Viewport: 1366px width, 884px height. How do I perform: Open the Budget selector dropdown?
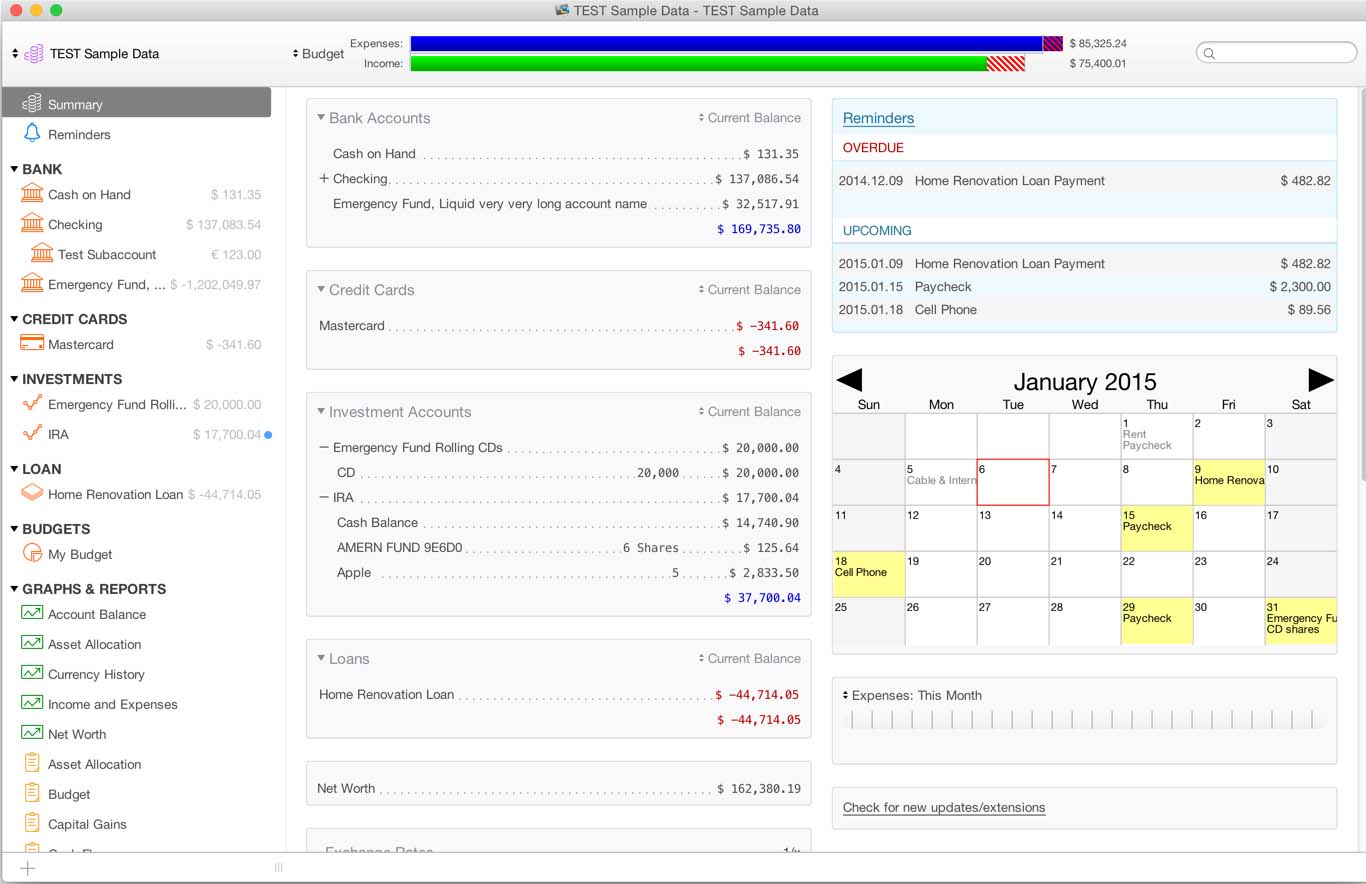[318, 54]
